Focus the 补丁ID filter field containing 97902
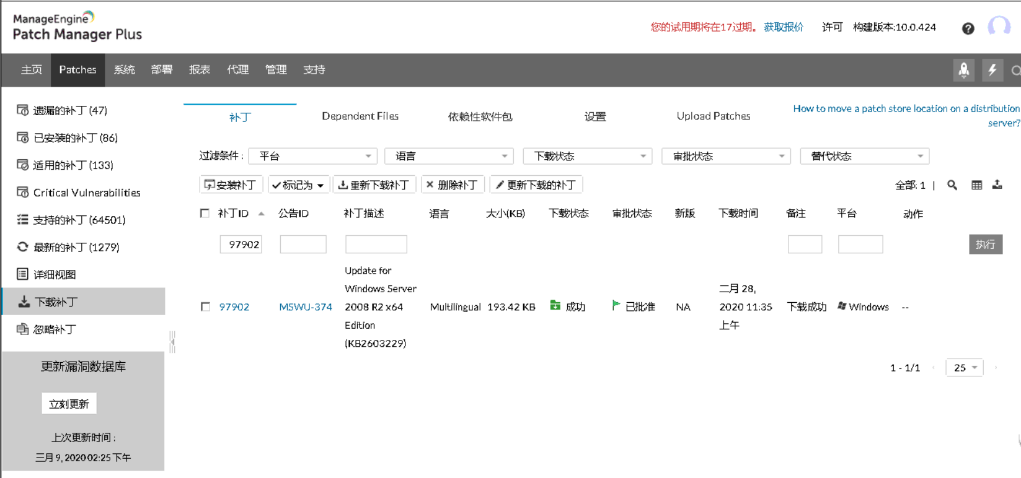The image size is (1021, 478). click(241, 245)
